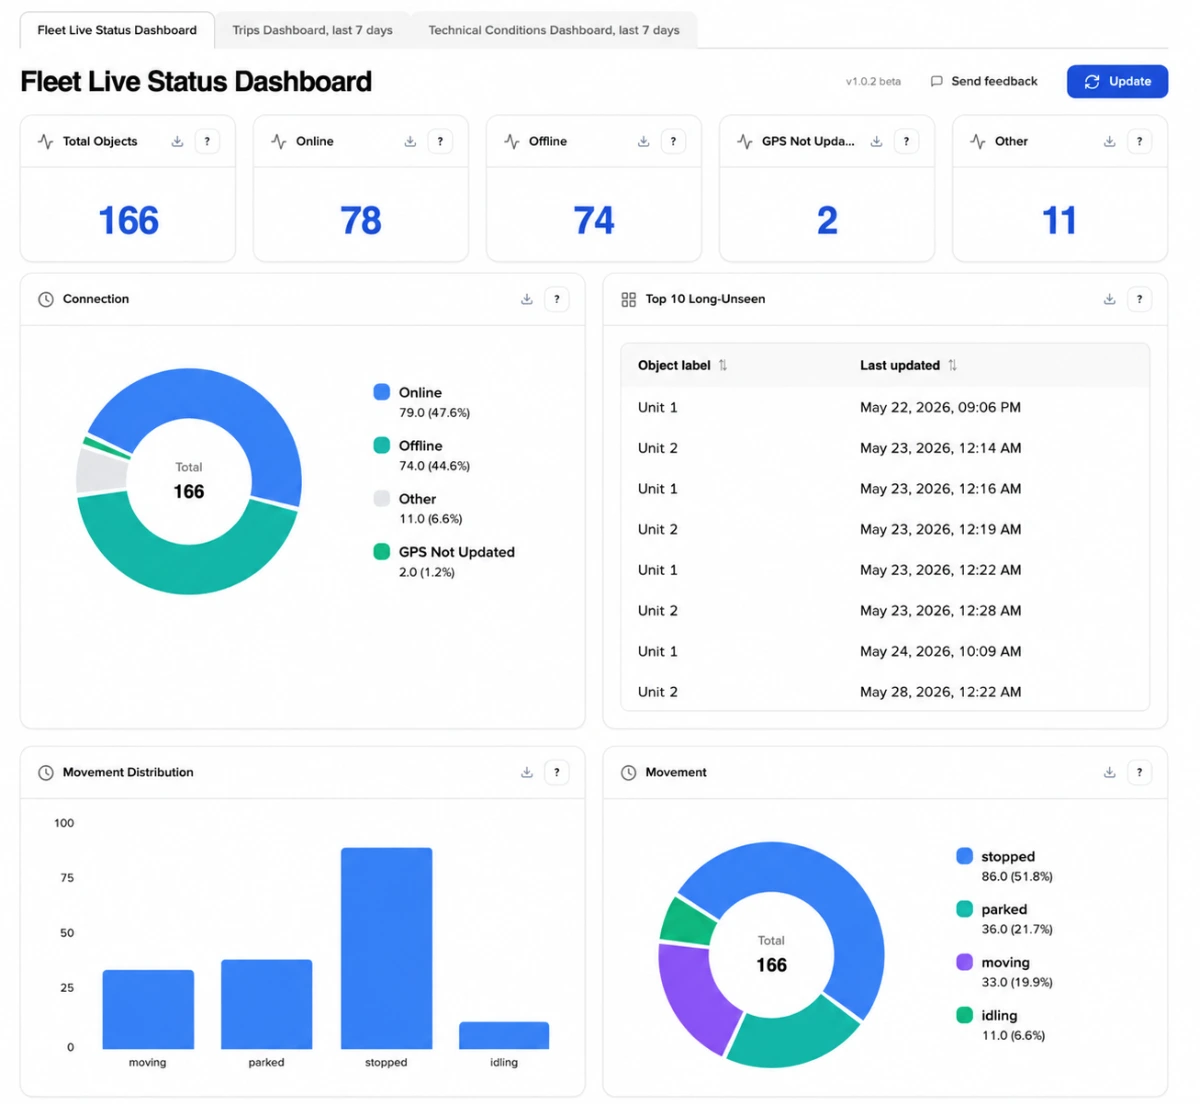Toggle stopped legend swatch in Movement chart
The width and height of the screenshot is (1200, 1104).
(964, 856)
